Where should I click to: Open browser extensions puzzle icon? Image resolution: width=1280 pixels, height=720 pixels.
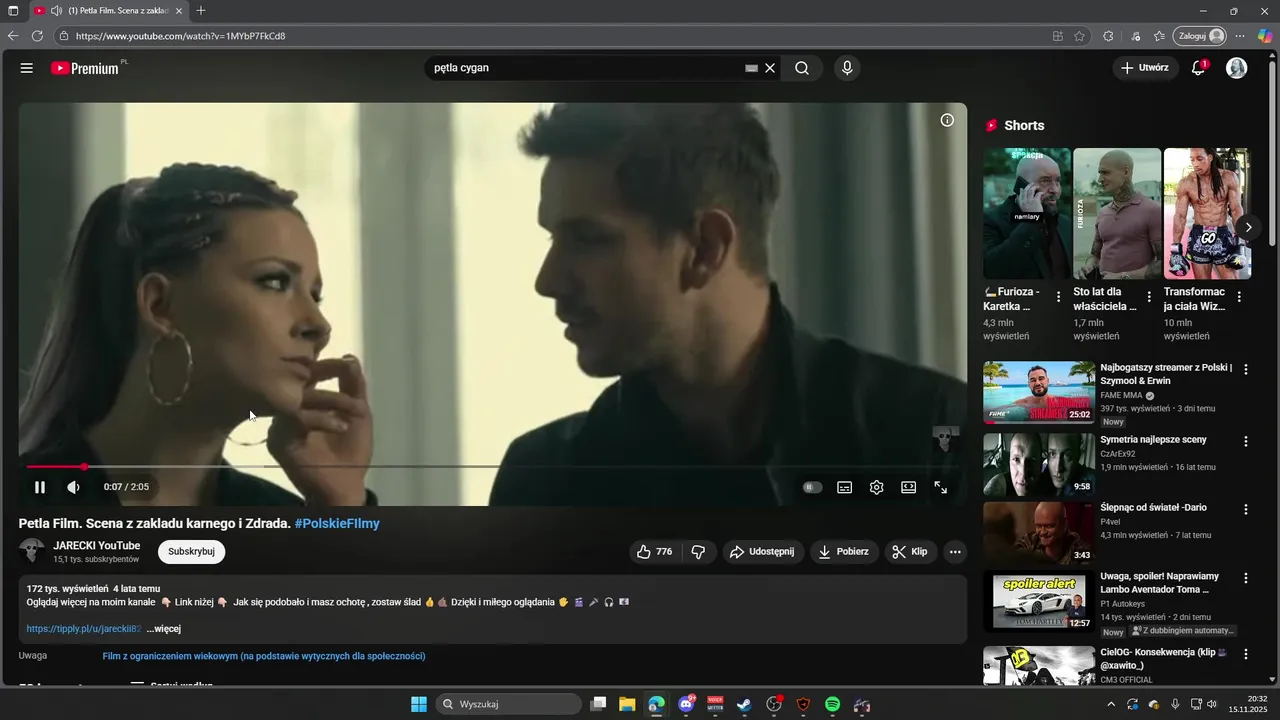(x=1108, y=36)
